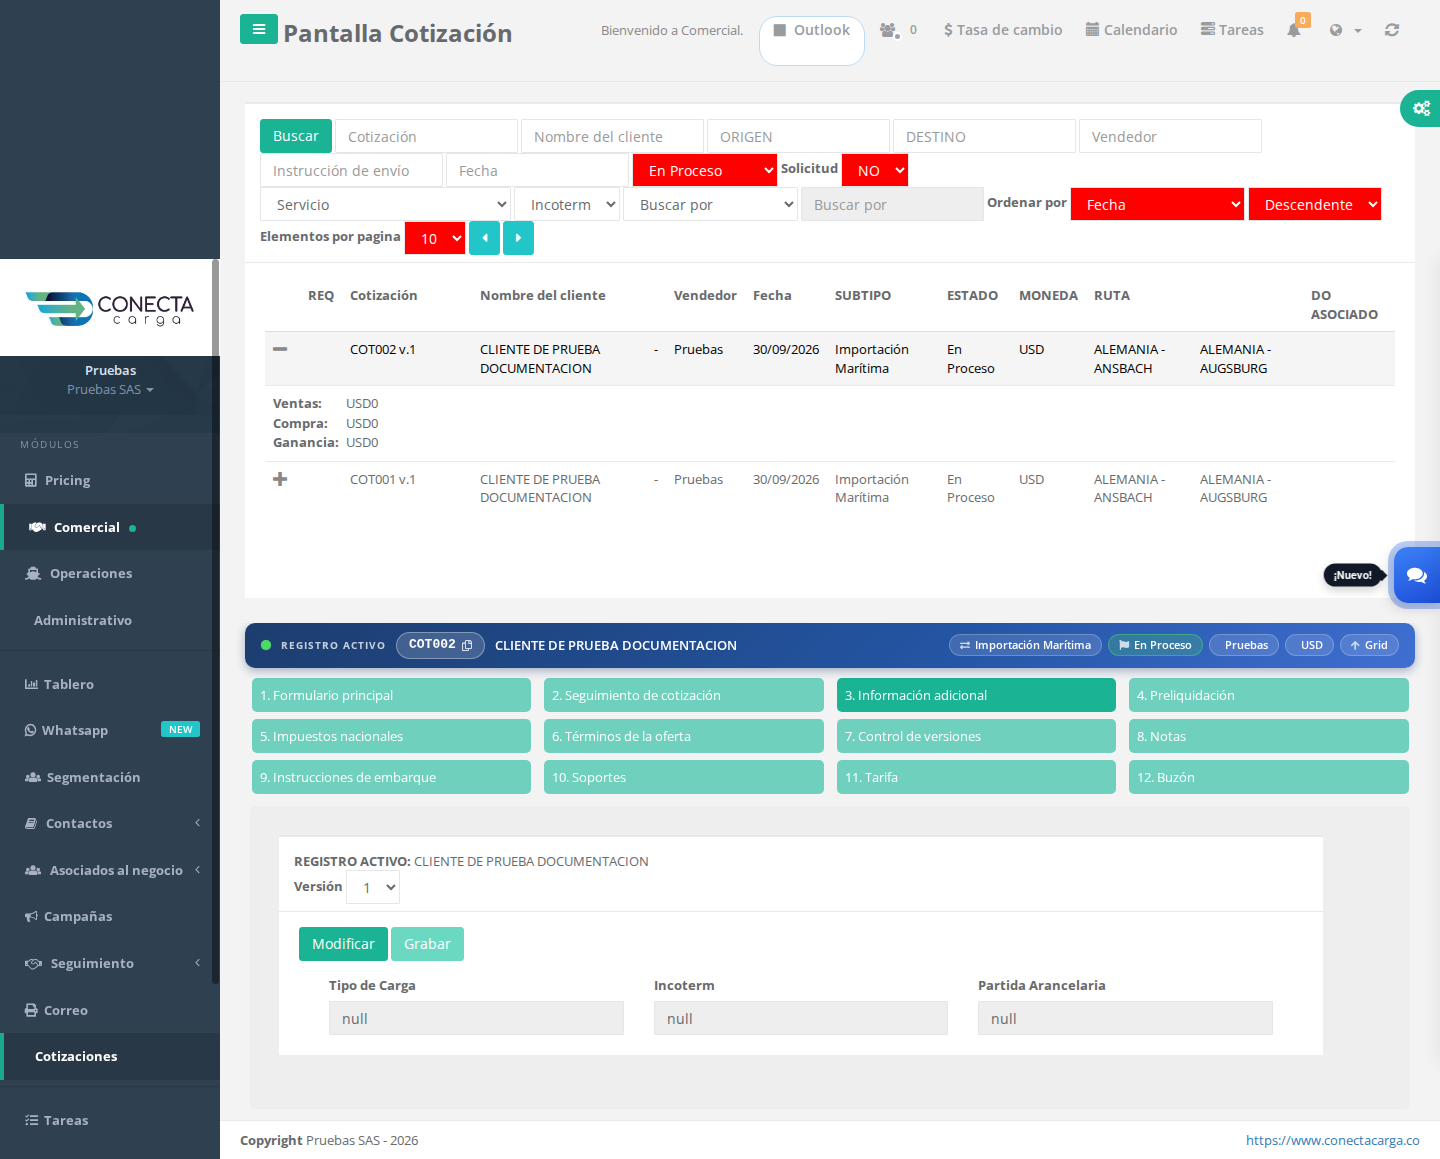Screen dimensions: 1440x1159
Task: Select Versión dropdown
Action: (x=373, y=887)
